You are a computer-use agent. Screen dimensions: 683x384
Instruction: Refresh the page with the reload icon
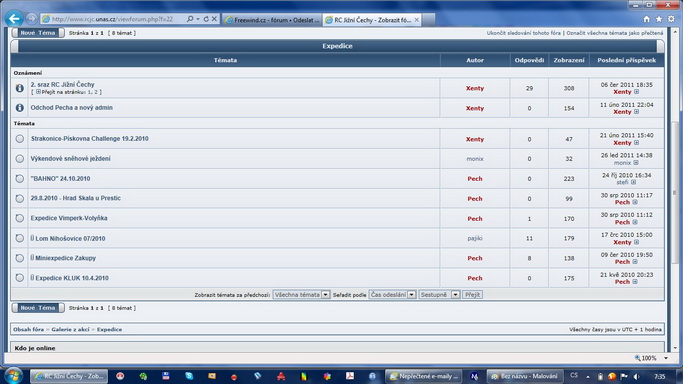tap(206, 19)
